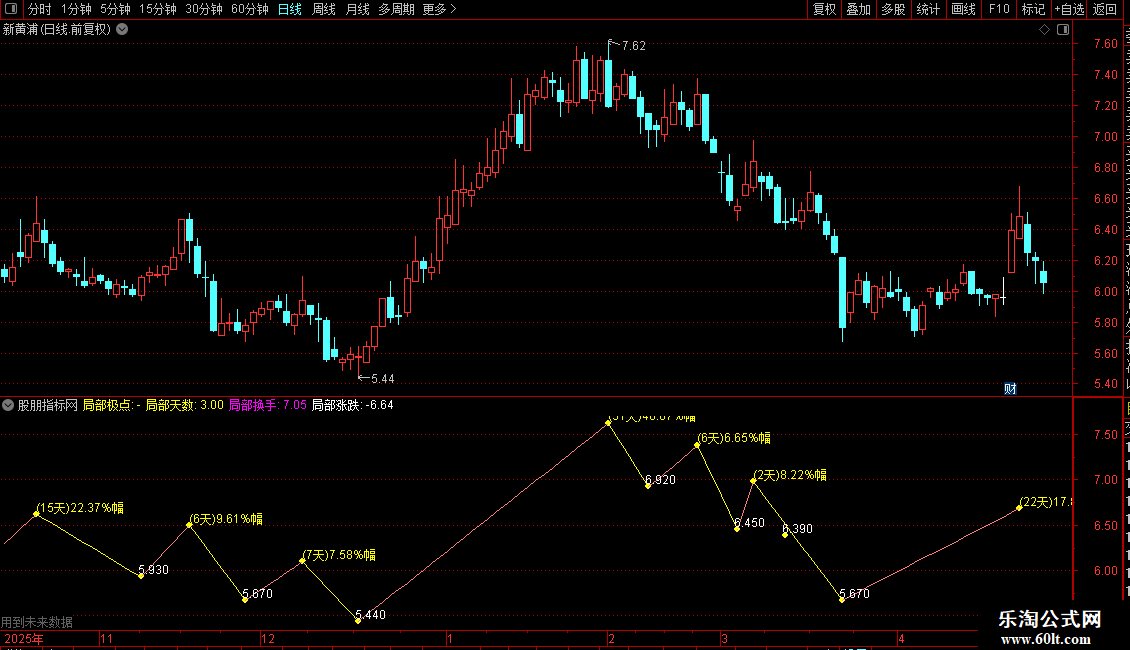The width and height of the screenshot is (1130, 650).
Task: Select the 30分钟 period
Action: (x=204, y=9)
